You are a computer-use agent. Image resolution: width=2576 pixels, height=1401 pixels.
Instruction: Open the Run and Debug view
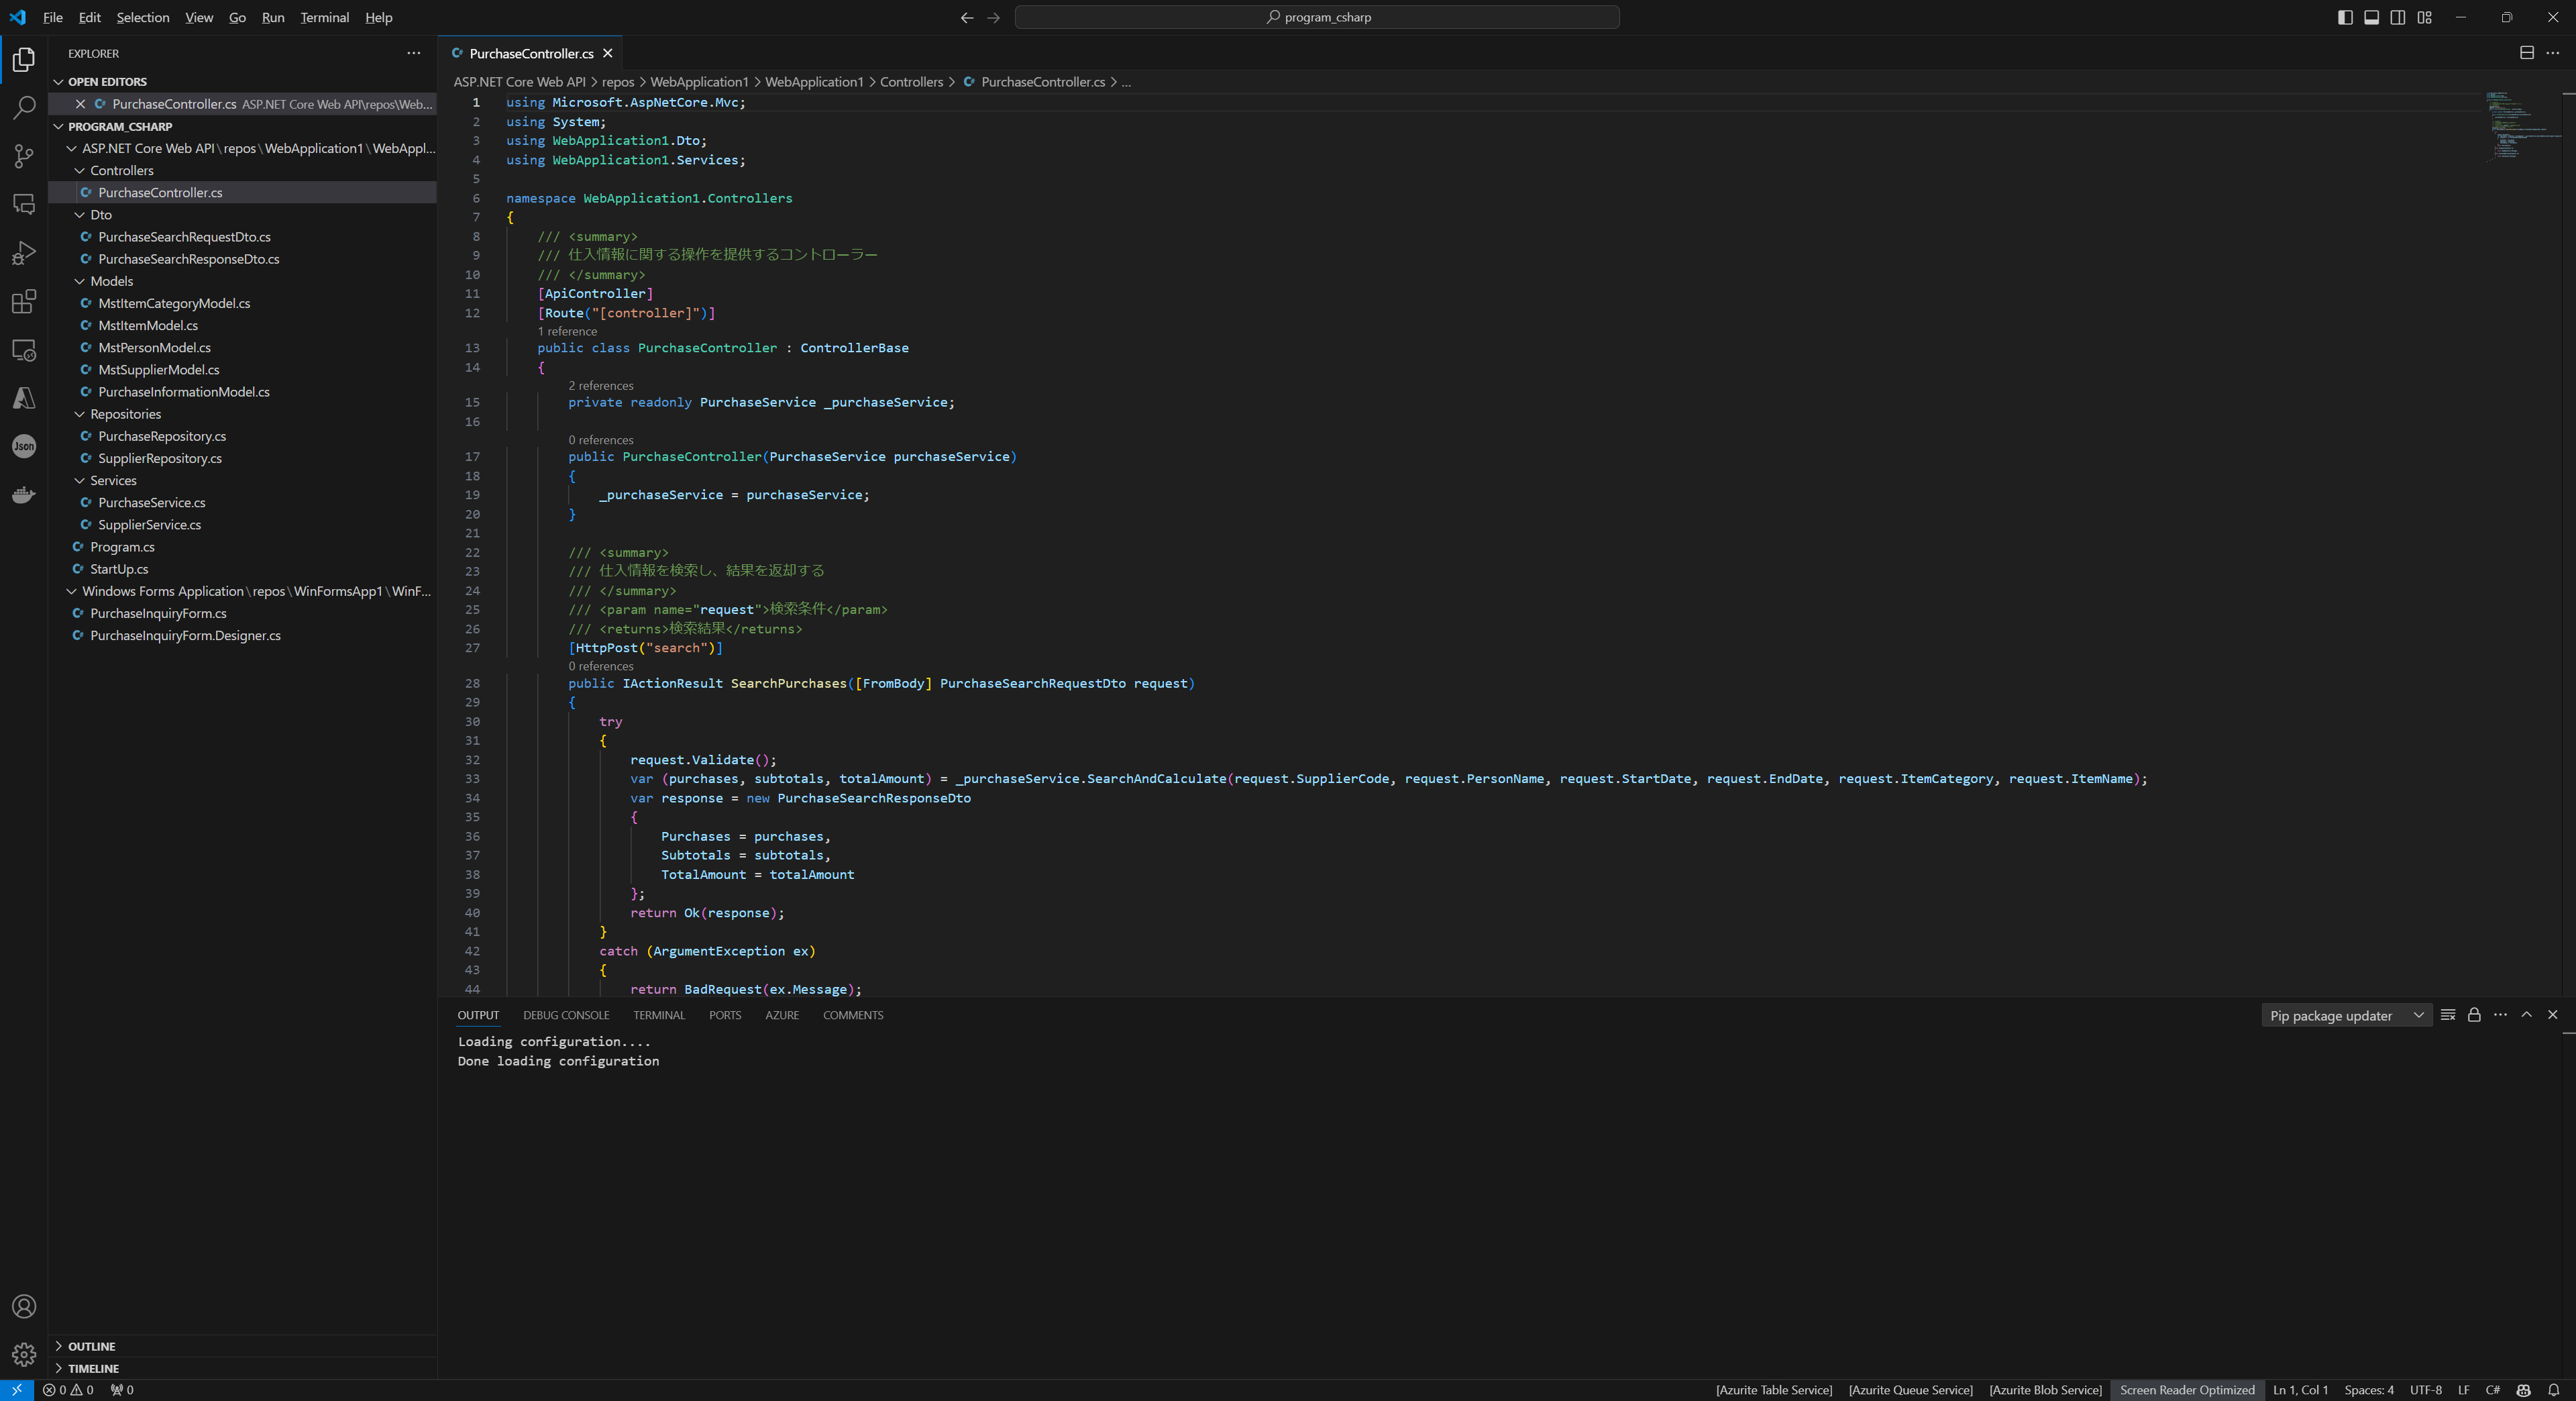coord(24,253)
